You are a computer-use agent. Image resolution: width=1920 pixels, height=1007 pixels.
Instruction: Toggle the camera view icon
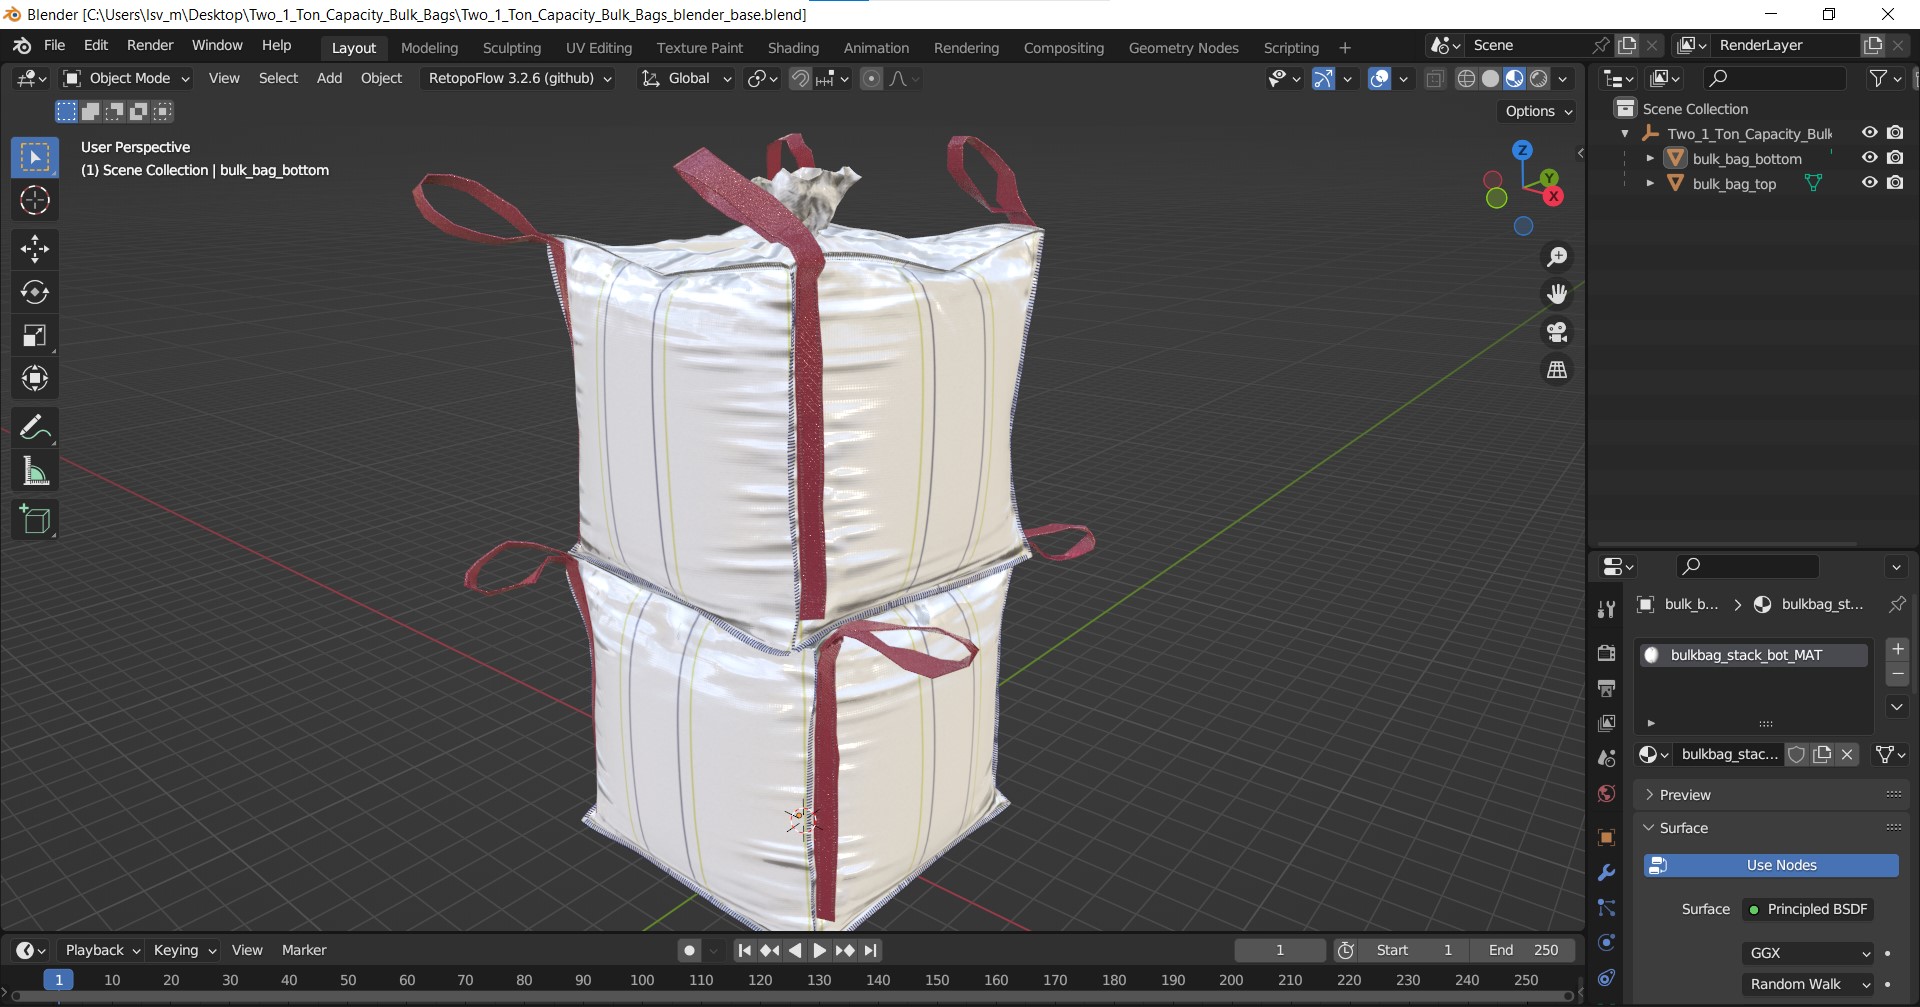tap(1557, 332)
